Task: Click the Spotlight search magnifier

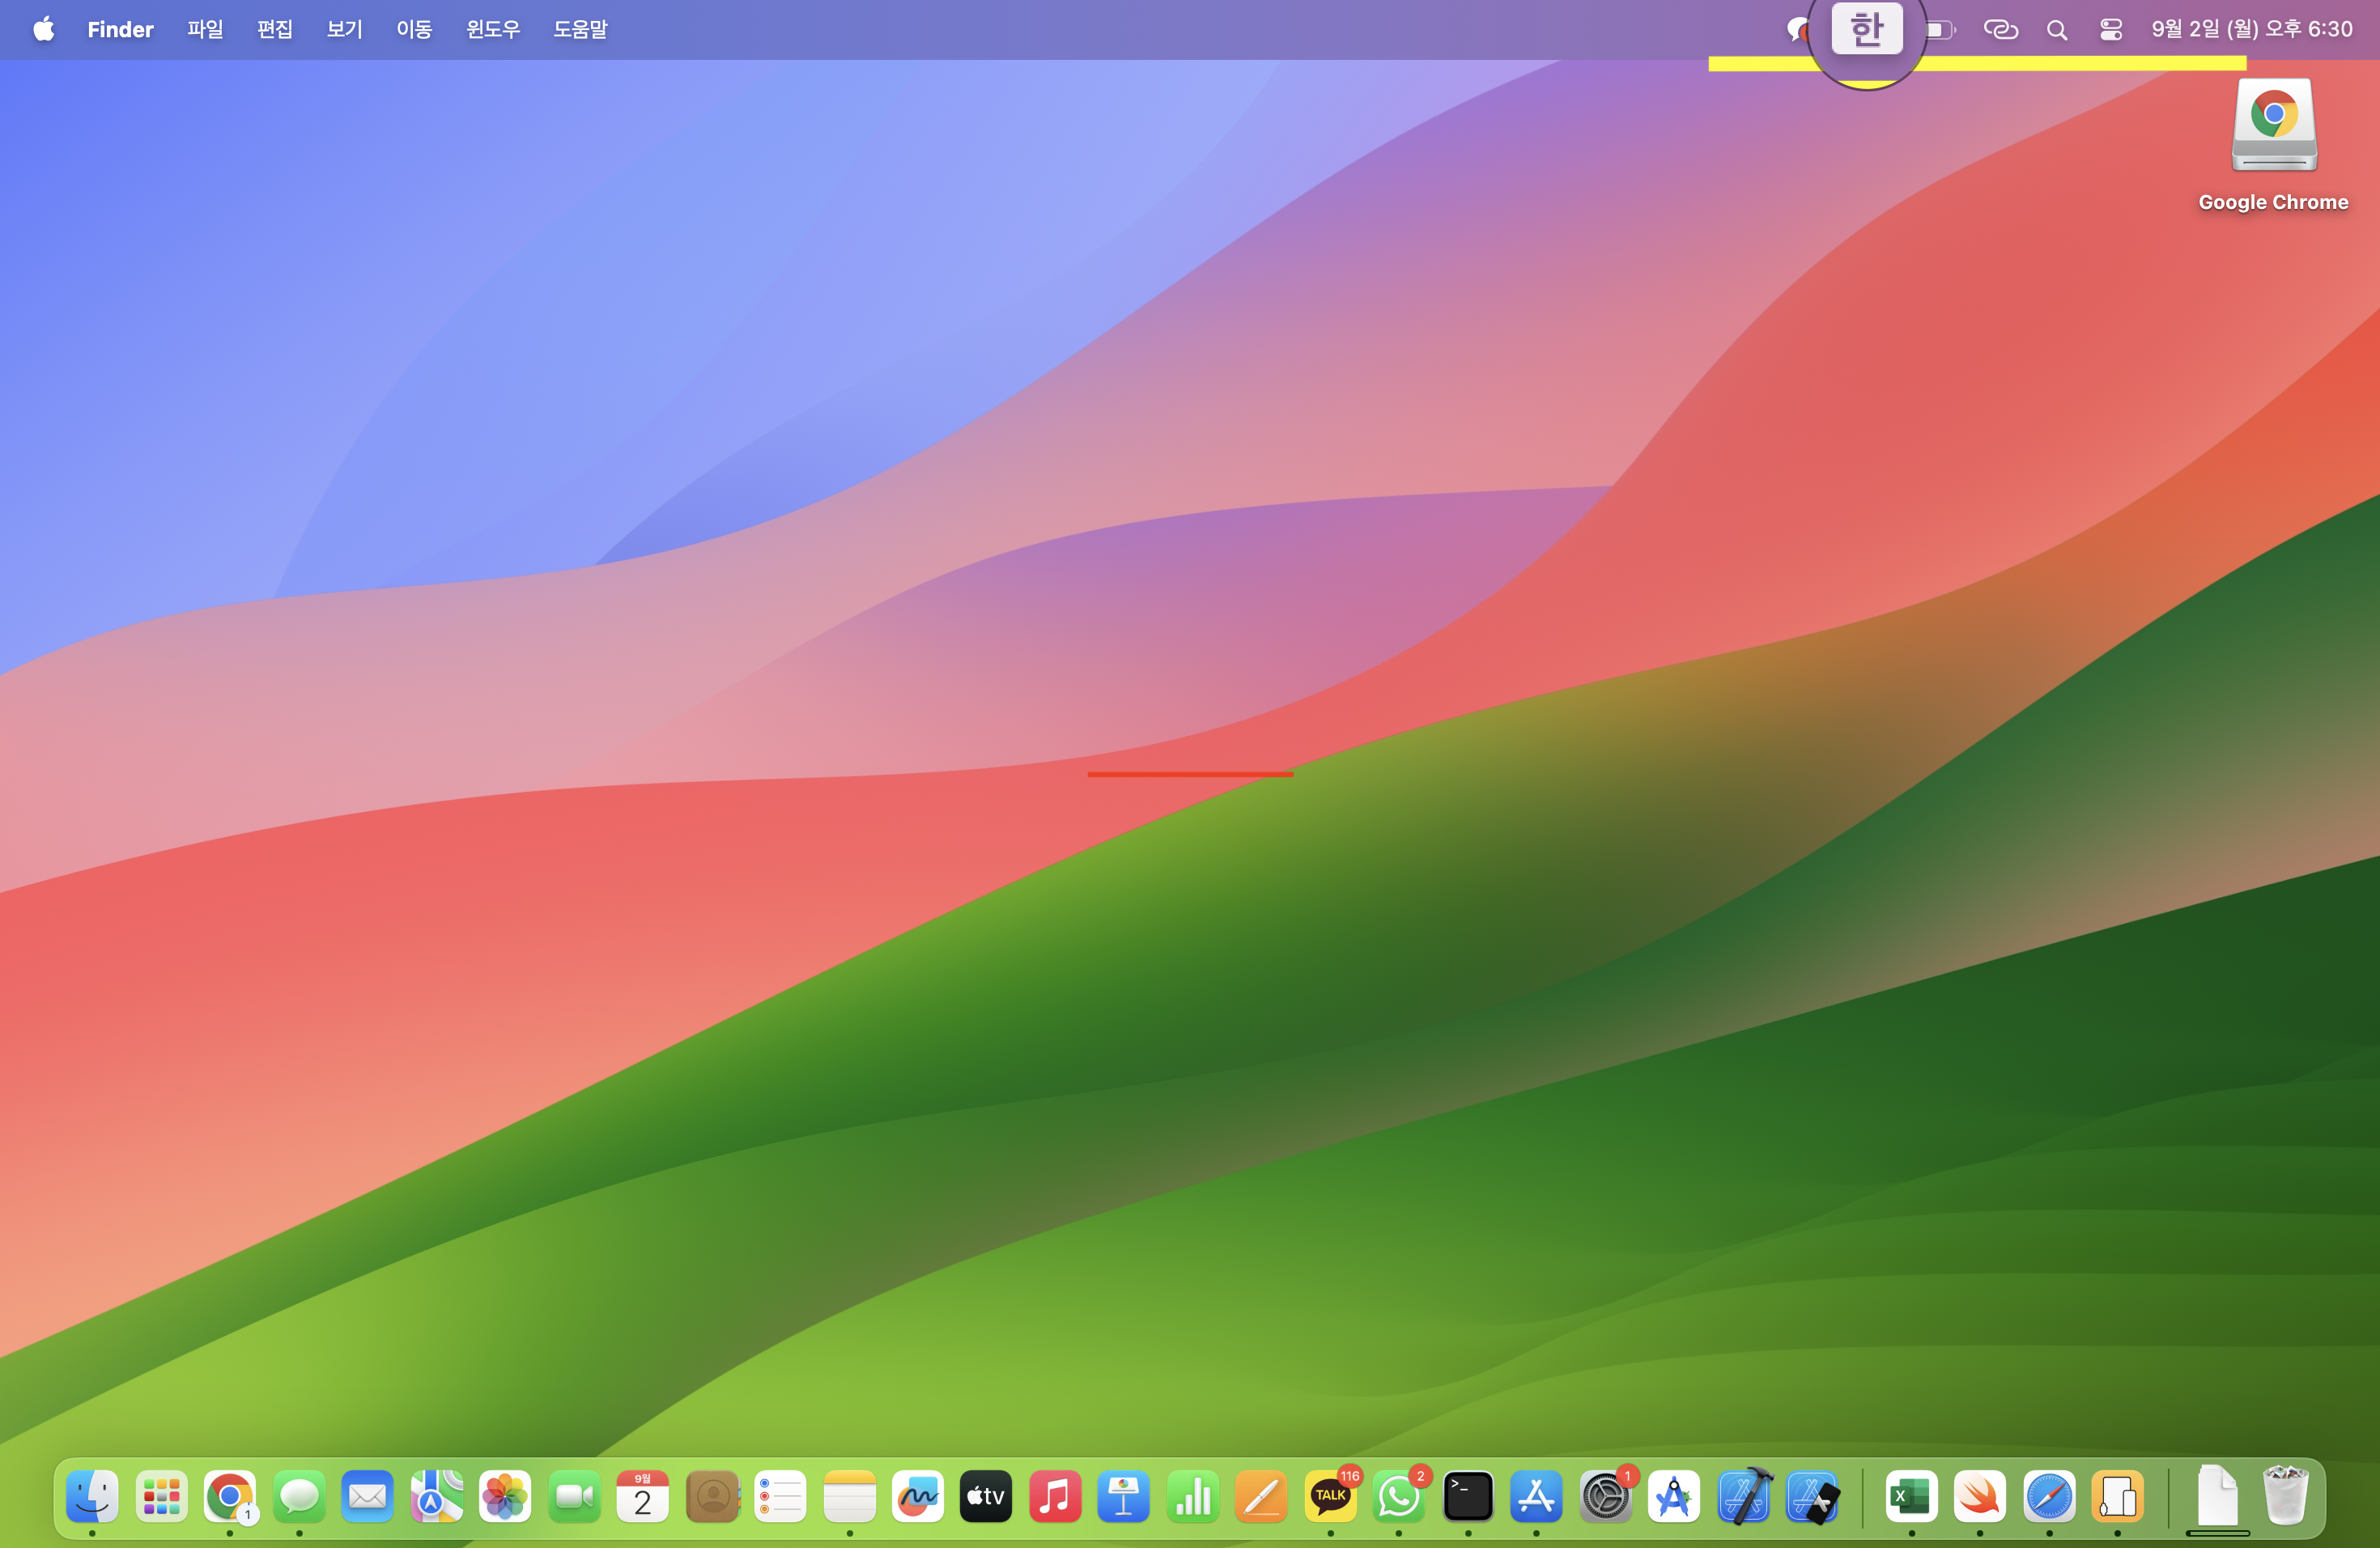Action: [2057, 30]
